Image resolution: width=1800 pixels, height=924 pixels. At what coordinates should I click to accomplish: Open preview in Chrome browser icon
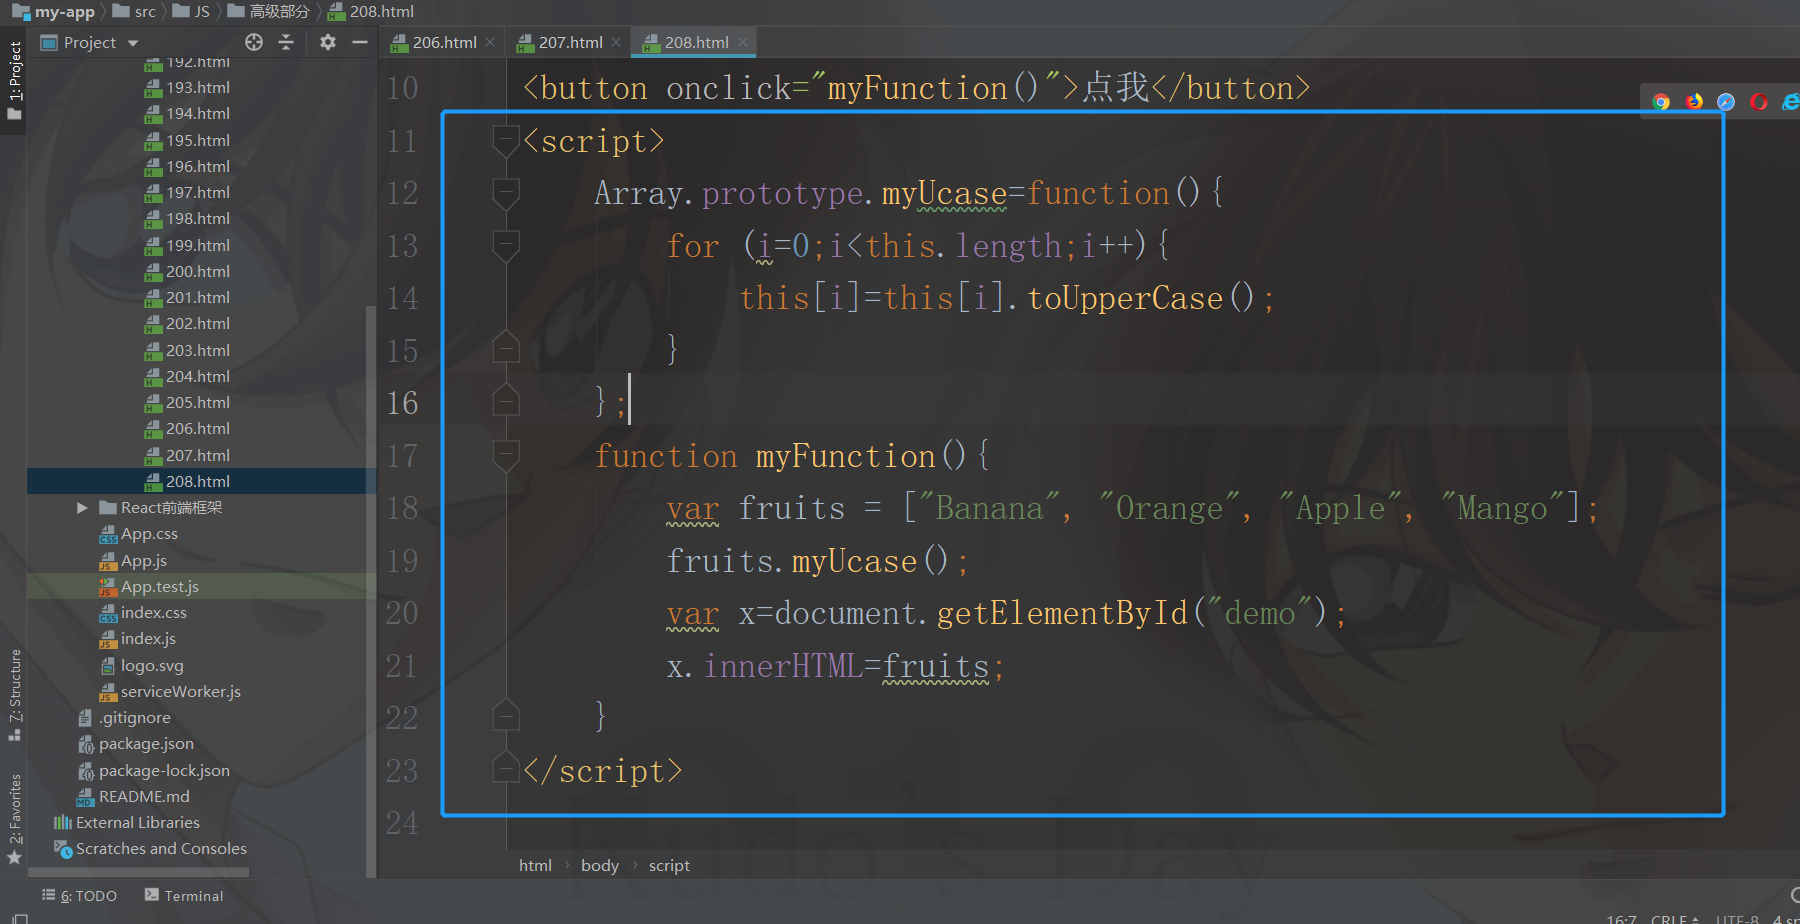coord(1661,102)
